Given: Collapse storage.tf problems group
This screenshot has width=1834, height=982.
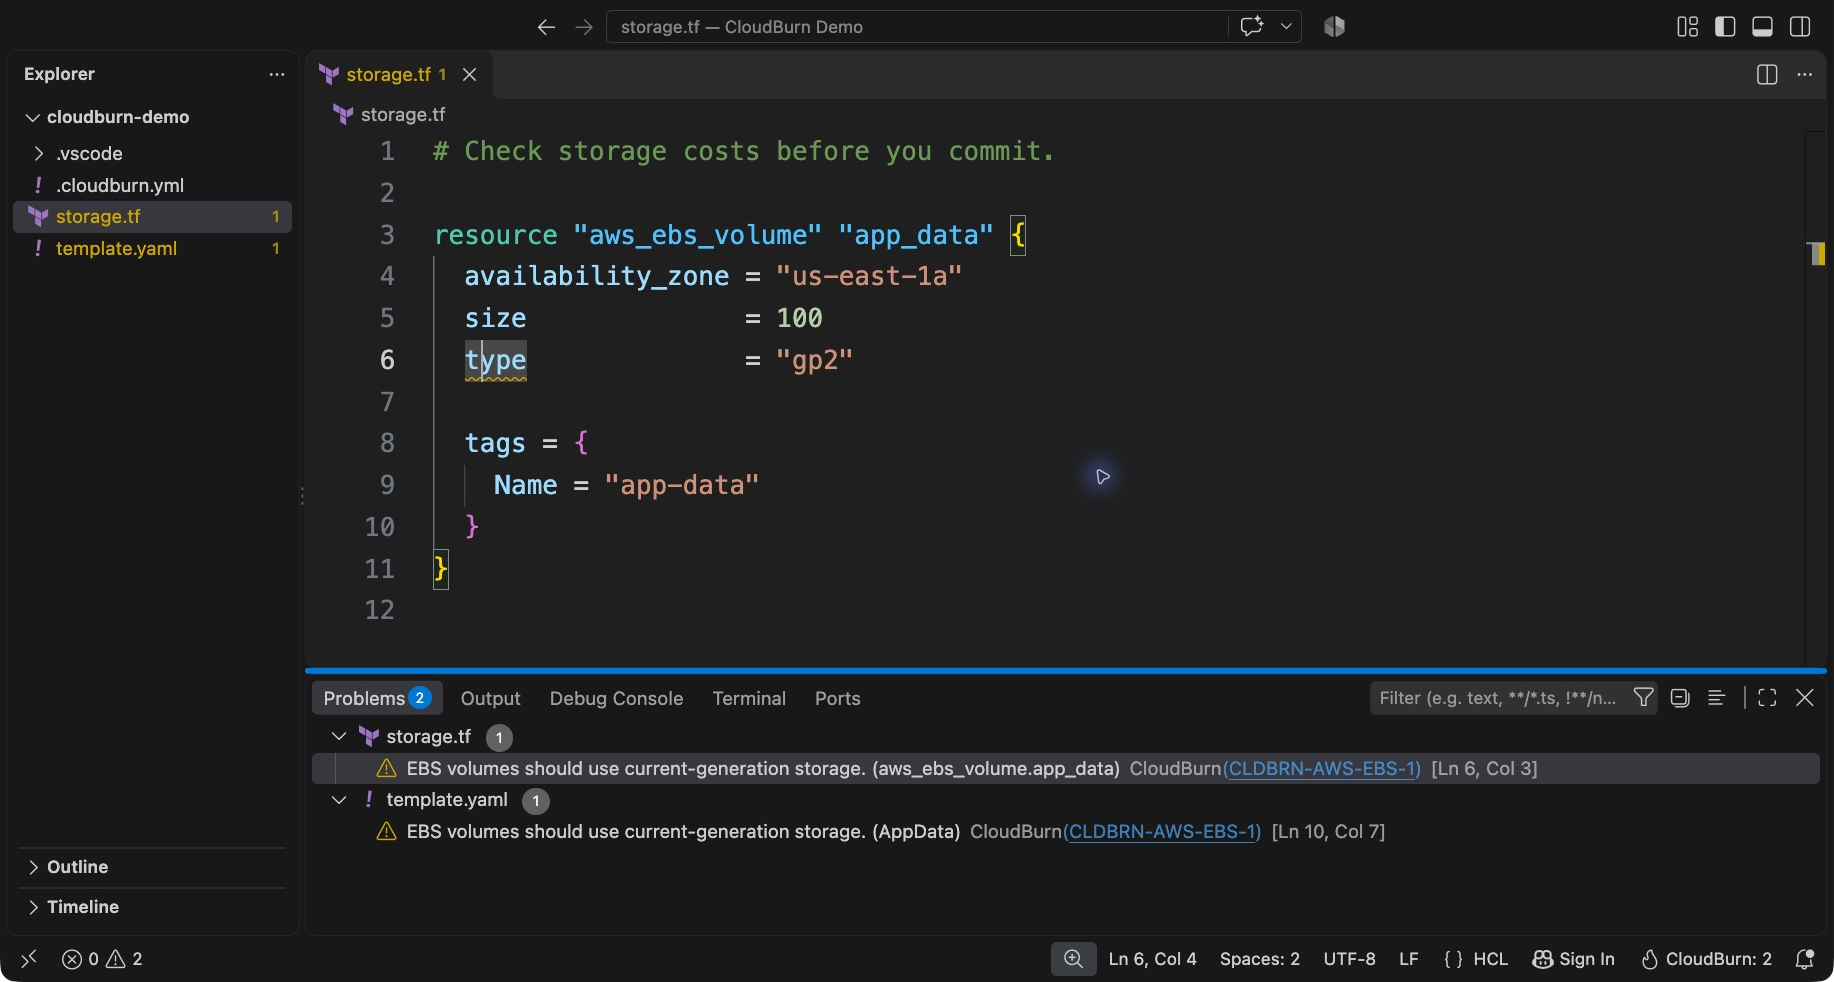Looking at the screenshot, I should pos(339,737).
